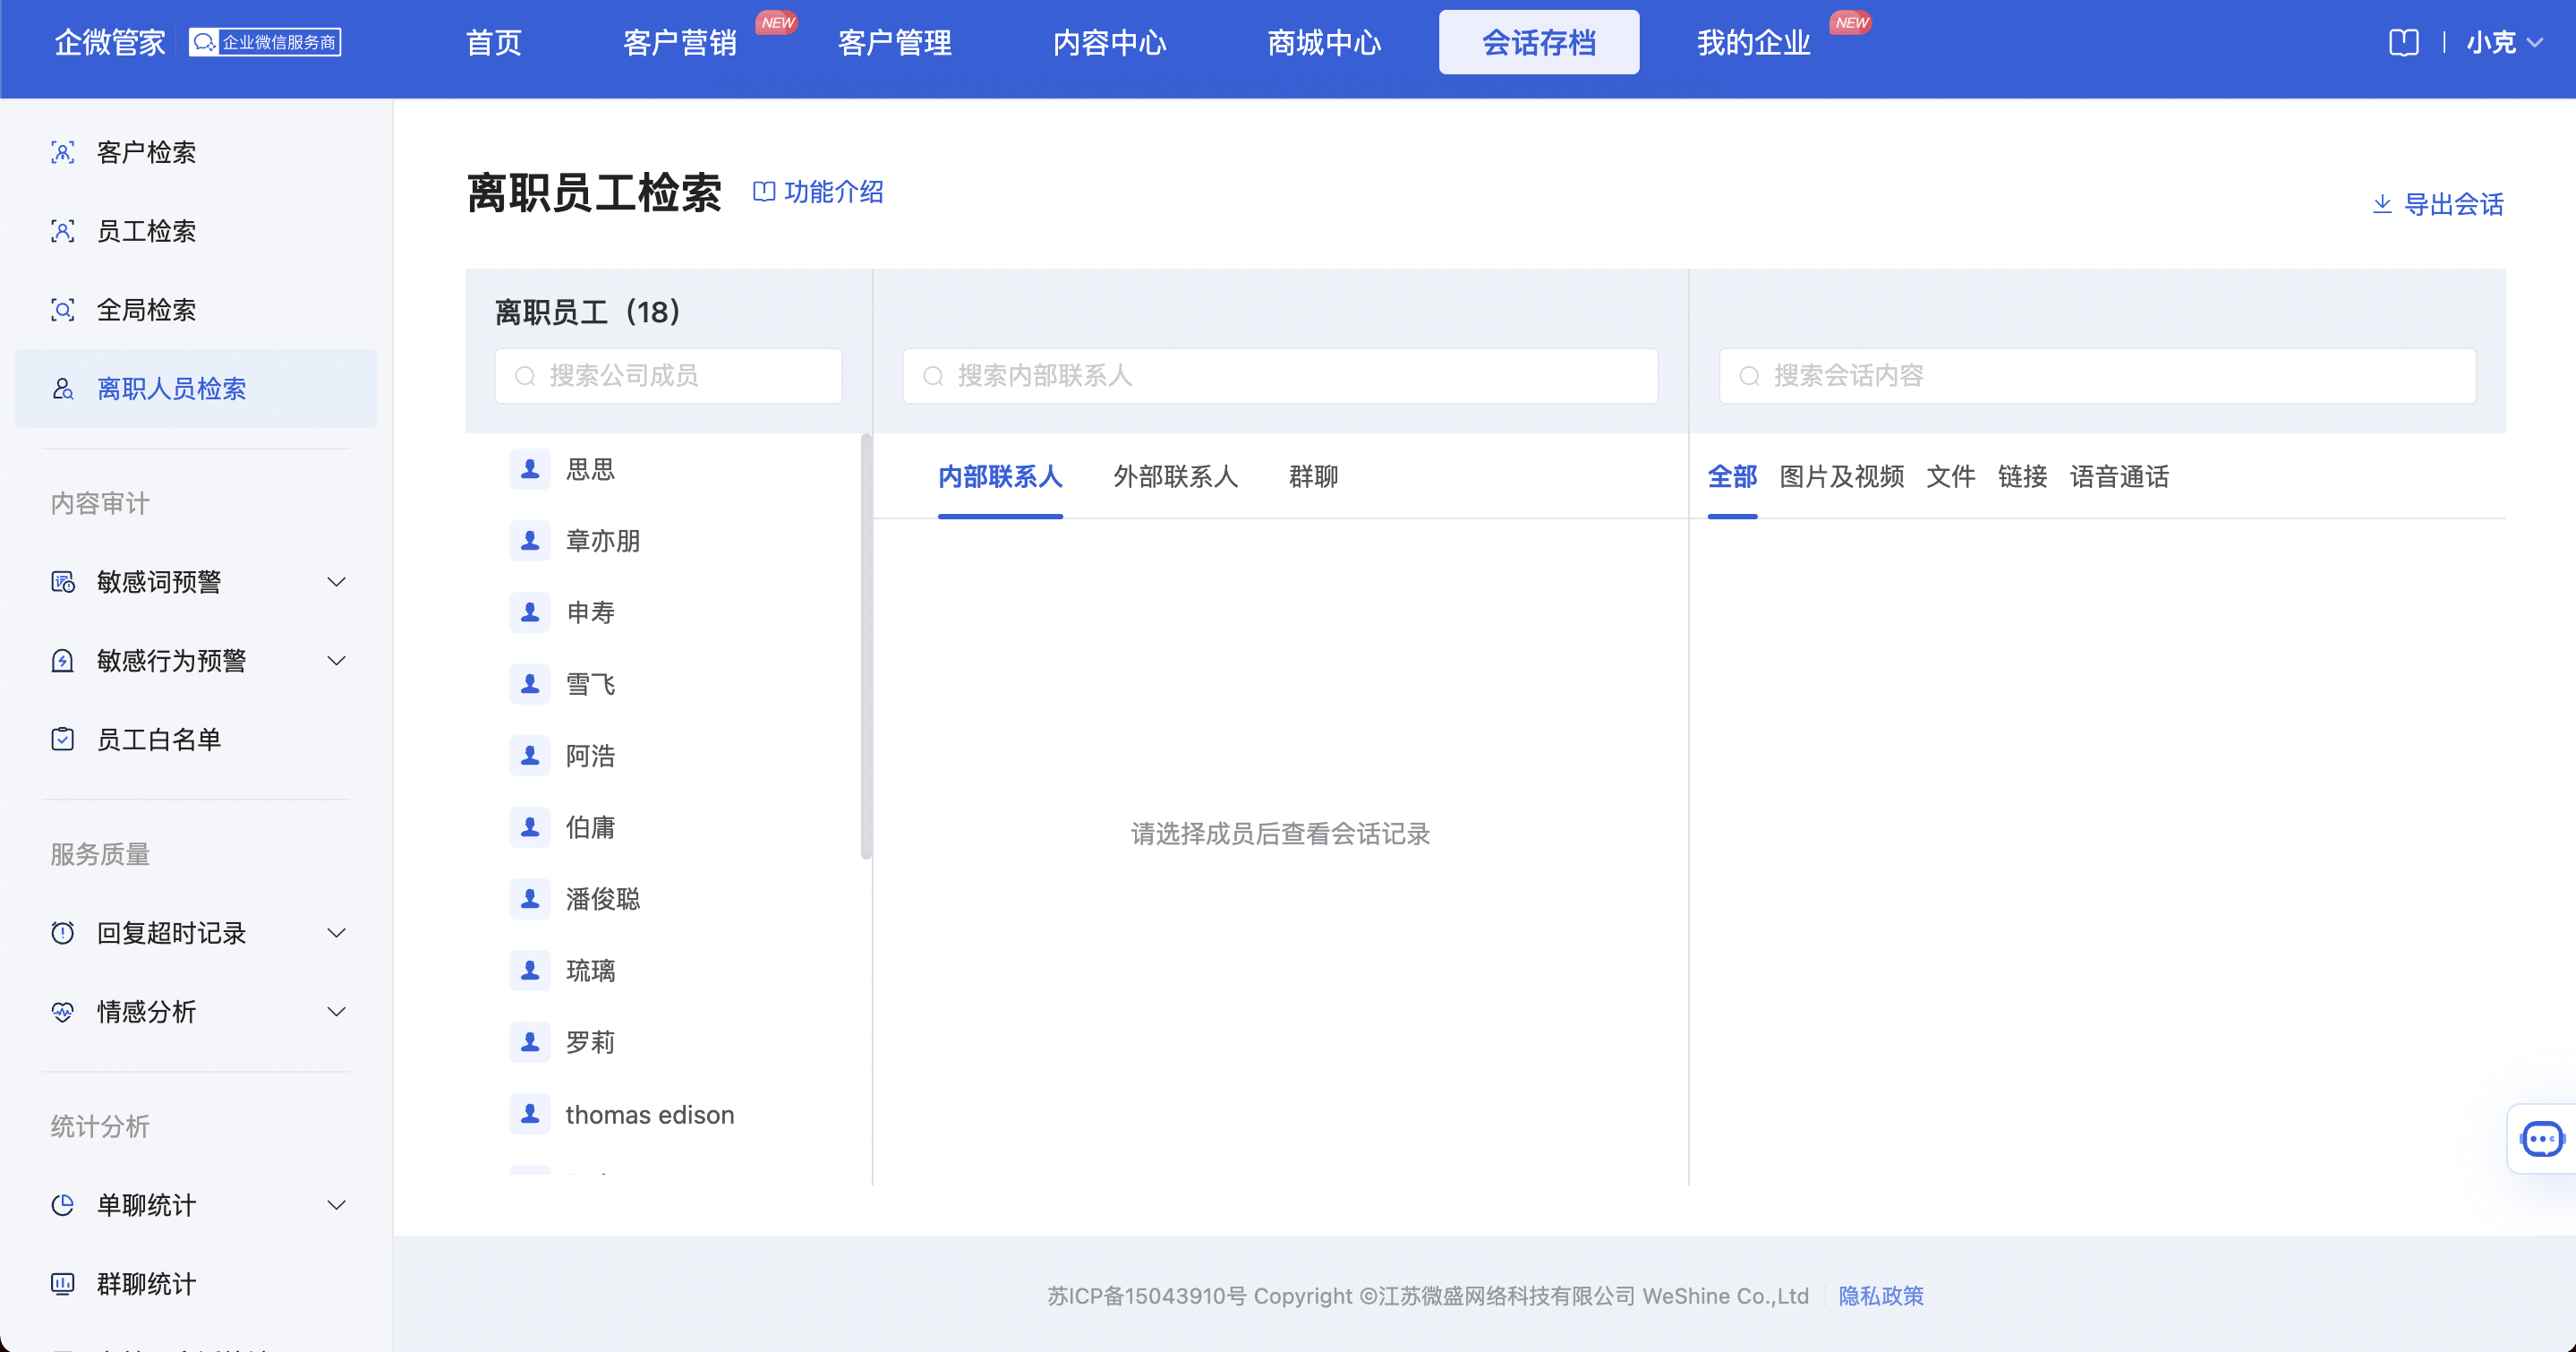
Task: Filter by 图片及视频 tab
Action: click(x=1842, y=477)
